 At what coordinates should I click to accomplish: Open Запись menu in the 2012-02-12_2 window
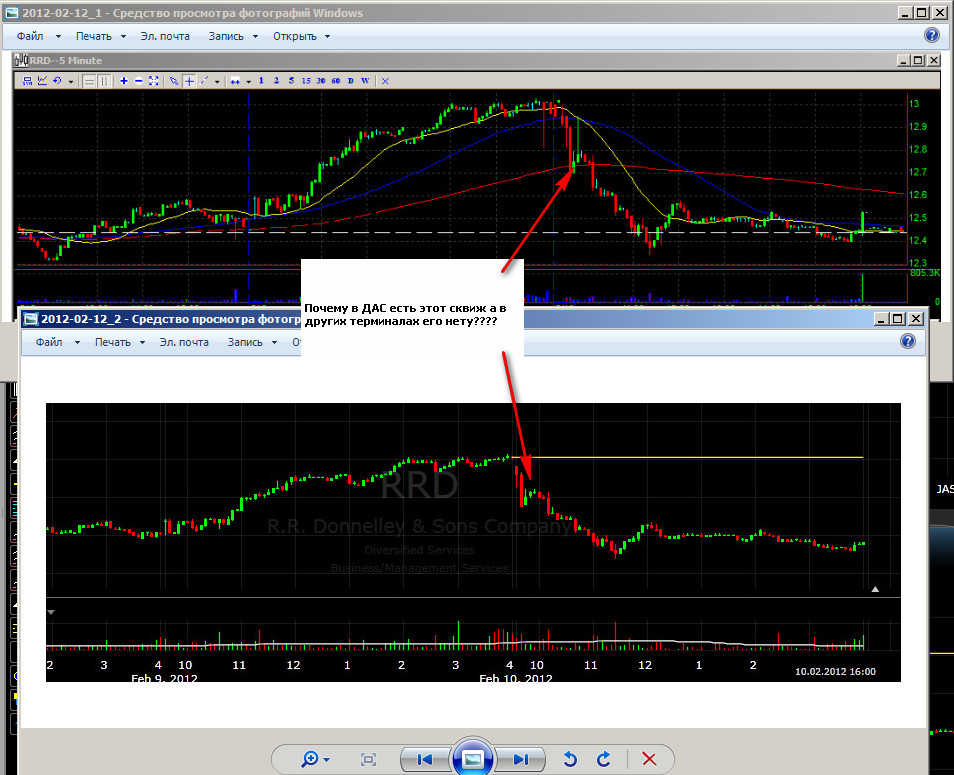pos(252,342)
